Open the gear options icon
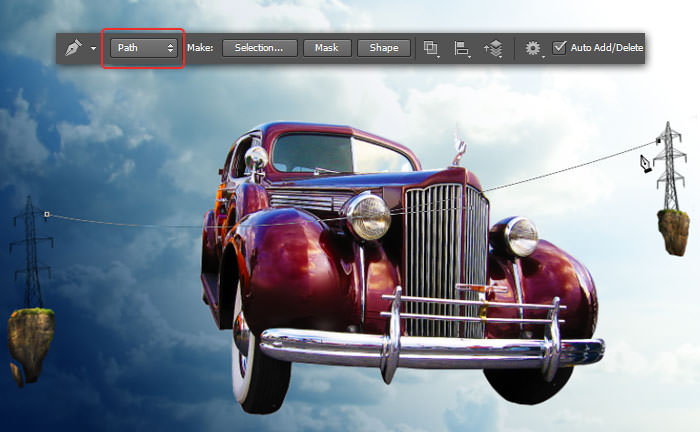700x432 pixels. point(533,48)
